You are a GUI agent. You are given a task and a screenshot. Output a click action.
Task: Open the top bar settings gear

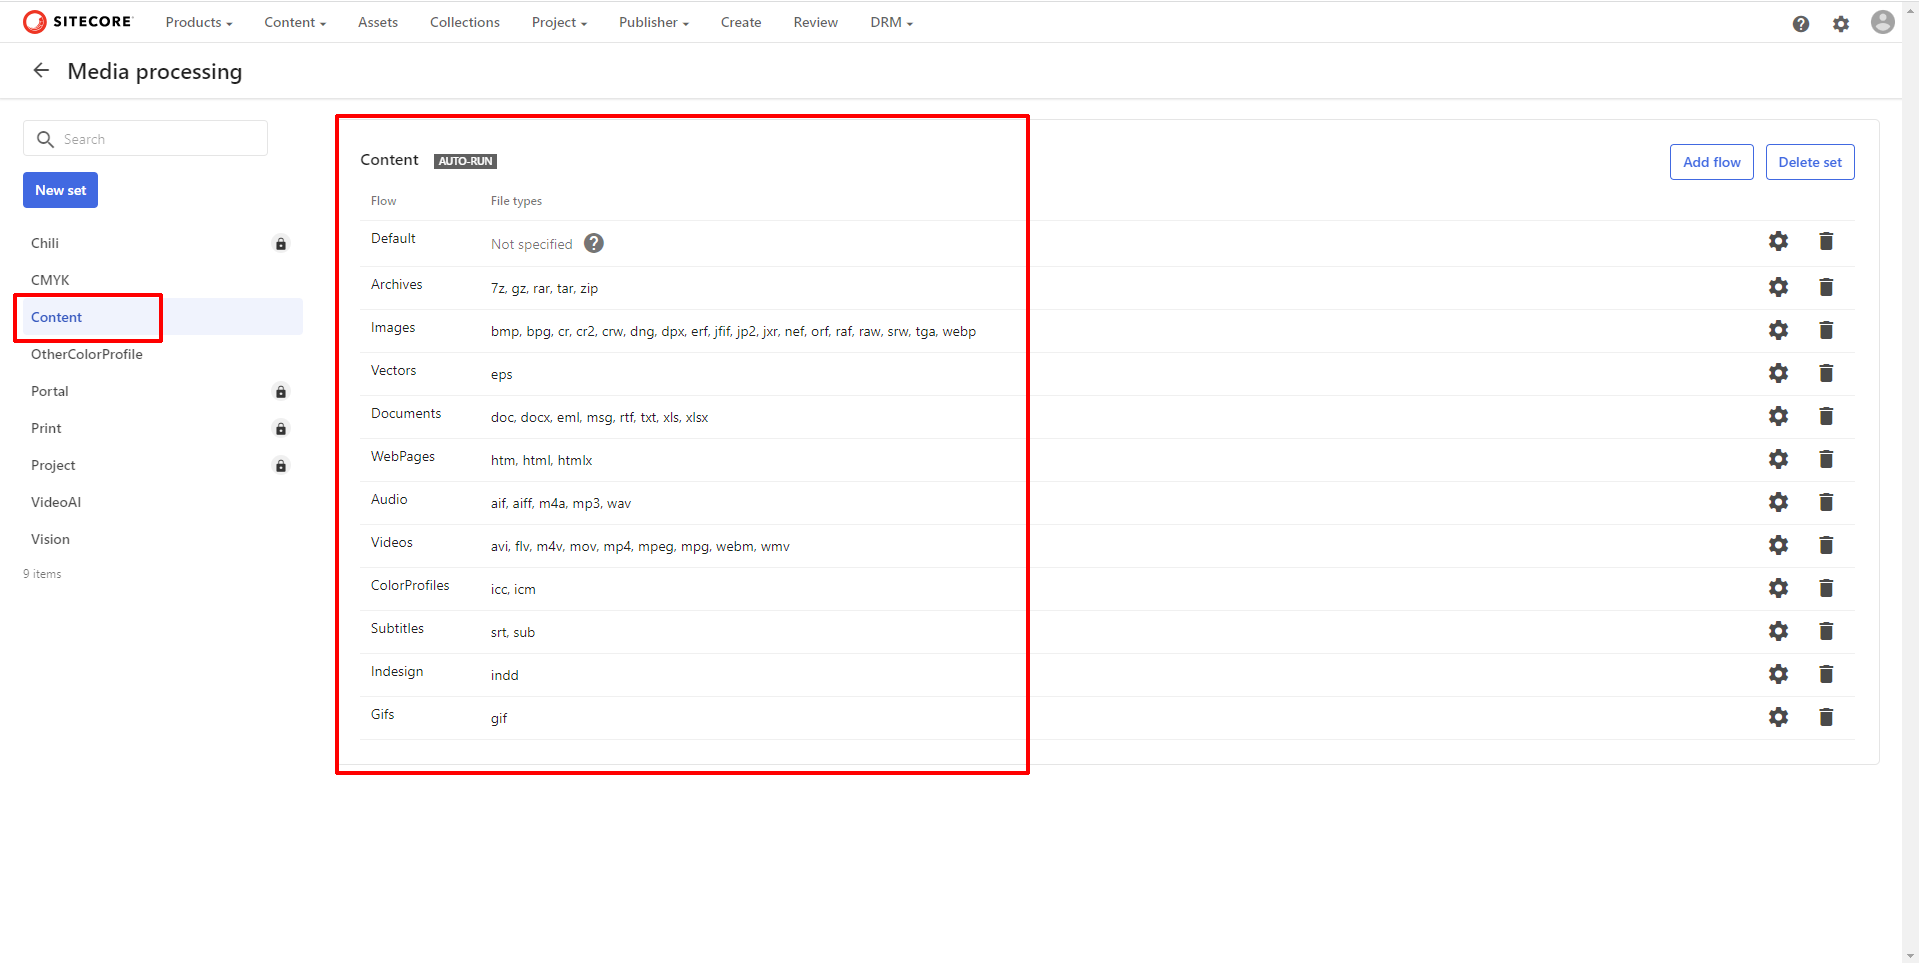1841,23
